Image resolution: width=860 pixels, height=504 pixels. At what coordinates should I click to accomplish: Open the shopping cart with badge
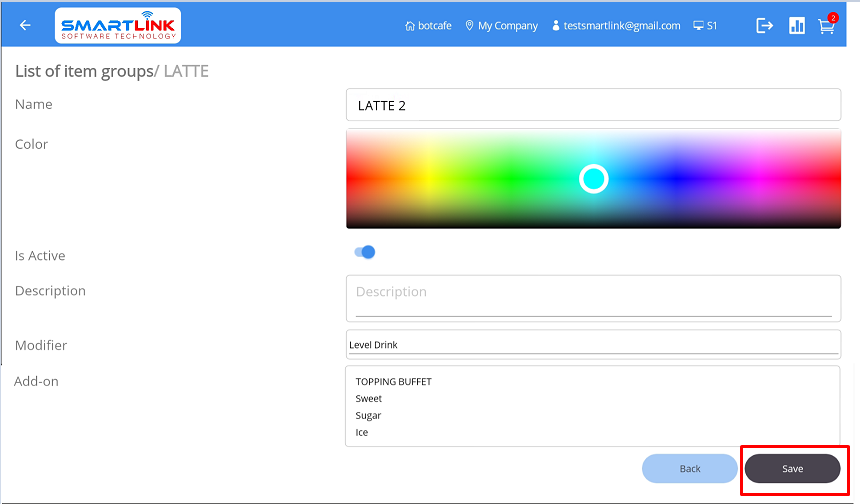tap(826, 26)
